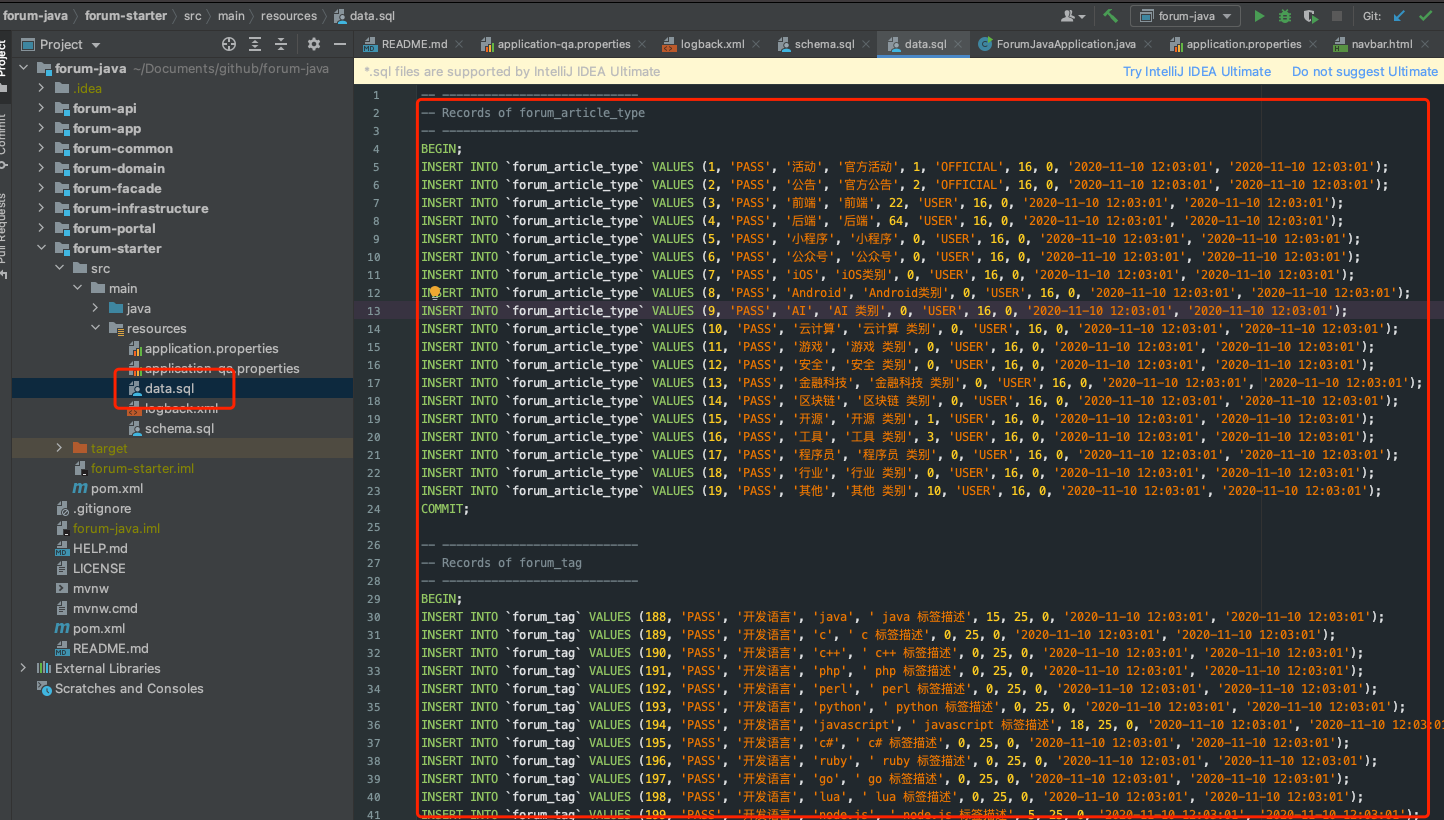Click resources in the breadcrumb bar

(x=289, y=16)
